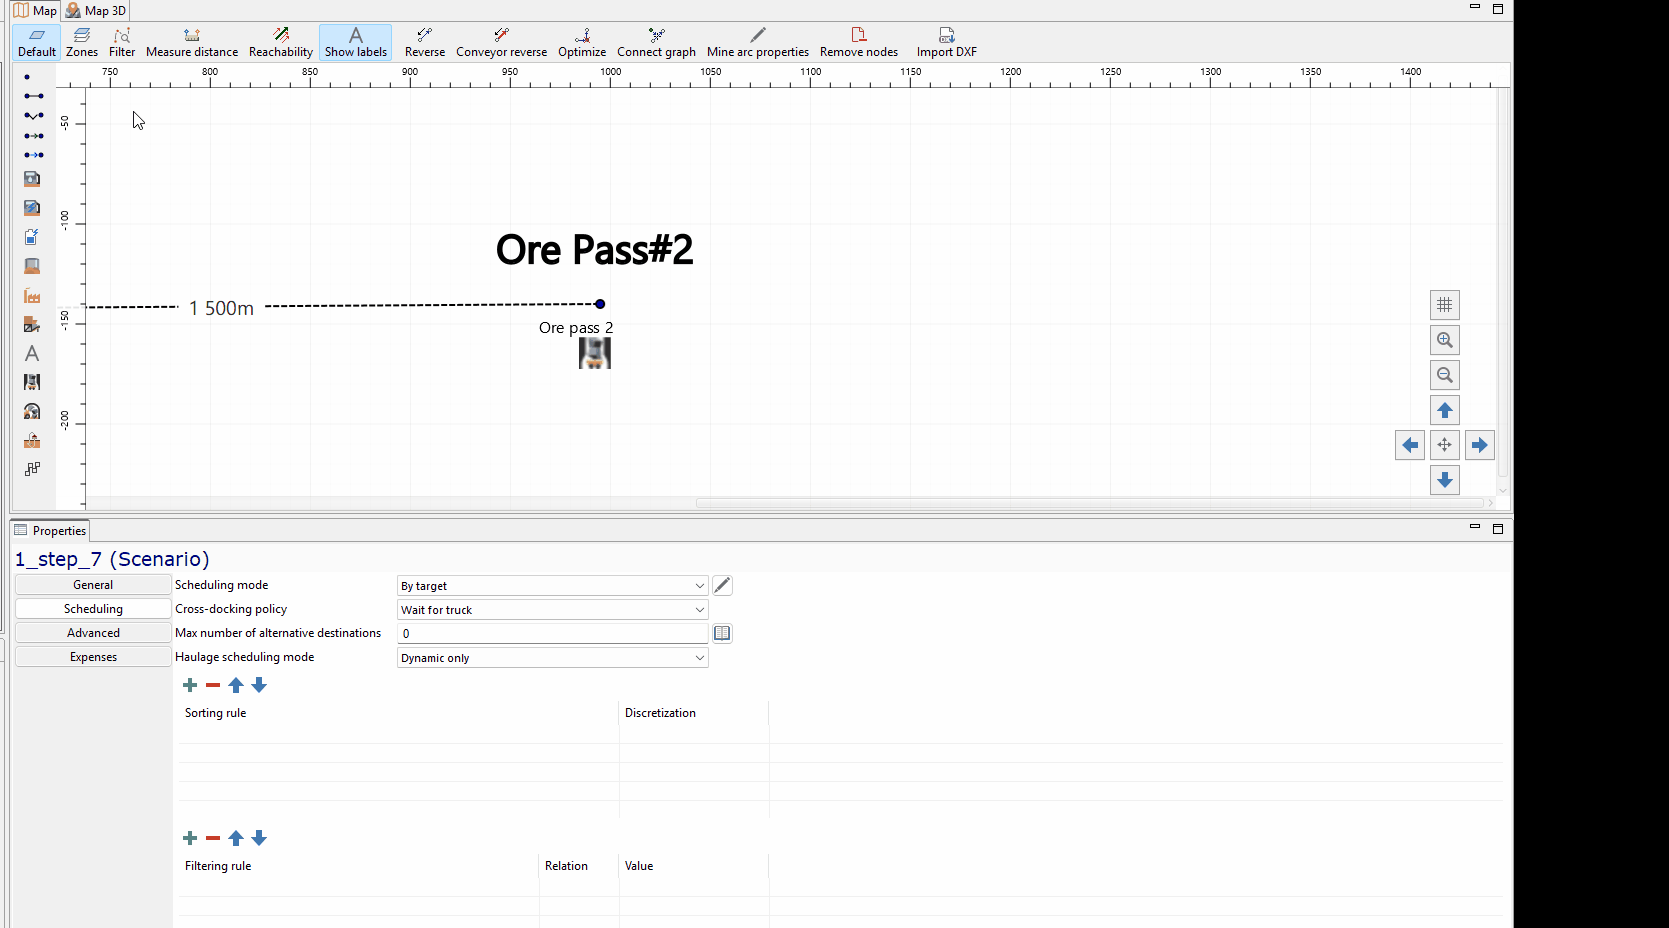Select the crusher conveyor tool icon
Screen dimensions: 1669x928
coord(32,324)
